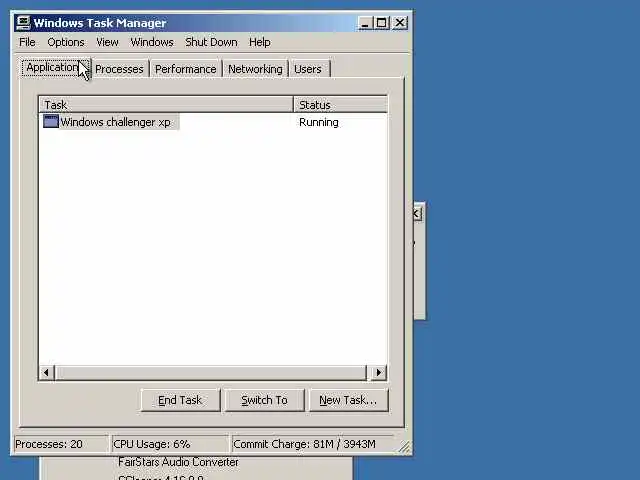Click the Commit Charge status entry

click(313, 444)
